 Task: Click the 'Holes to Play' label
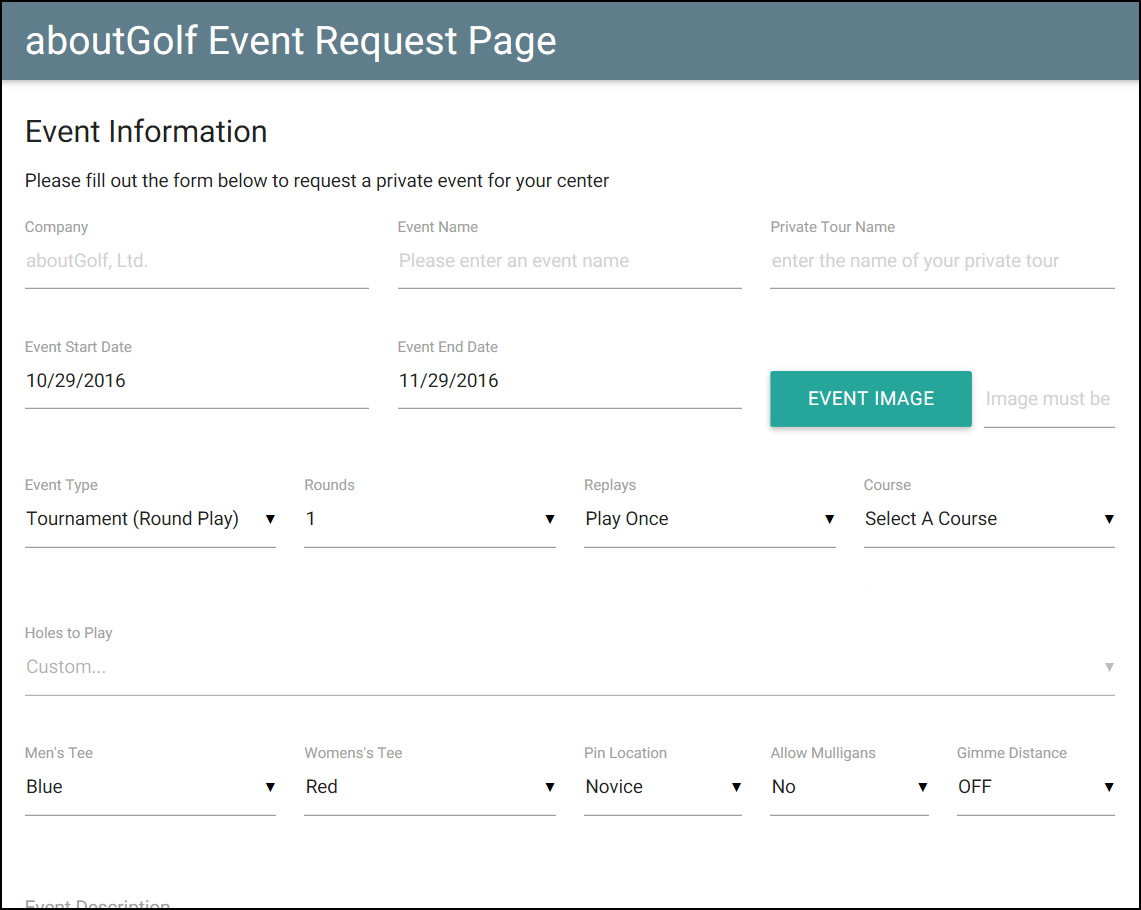pyautogui.click(x=68, y=633)
